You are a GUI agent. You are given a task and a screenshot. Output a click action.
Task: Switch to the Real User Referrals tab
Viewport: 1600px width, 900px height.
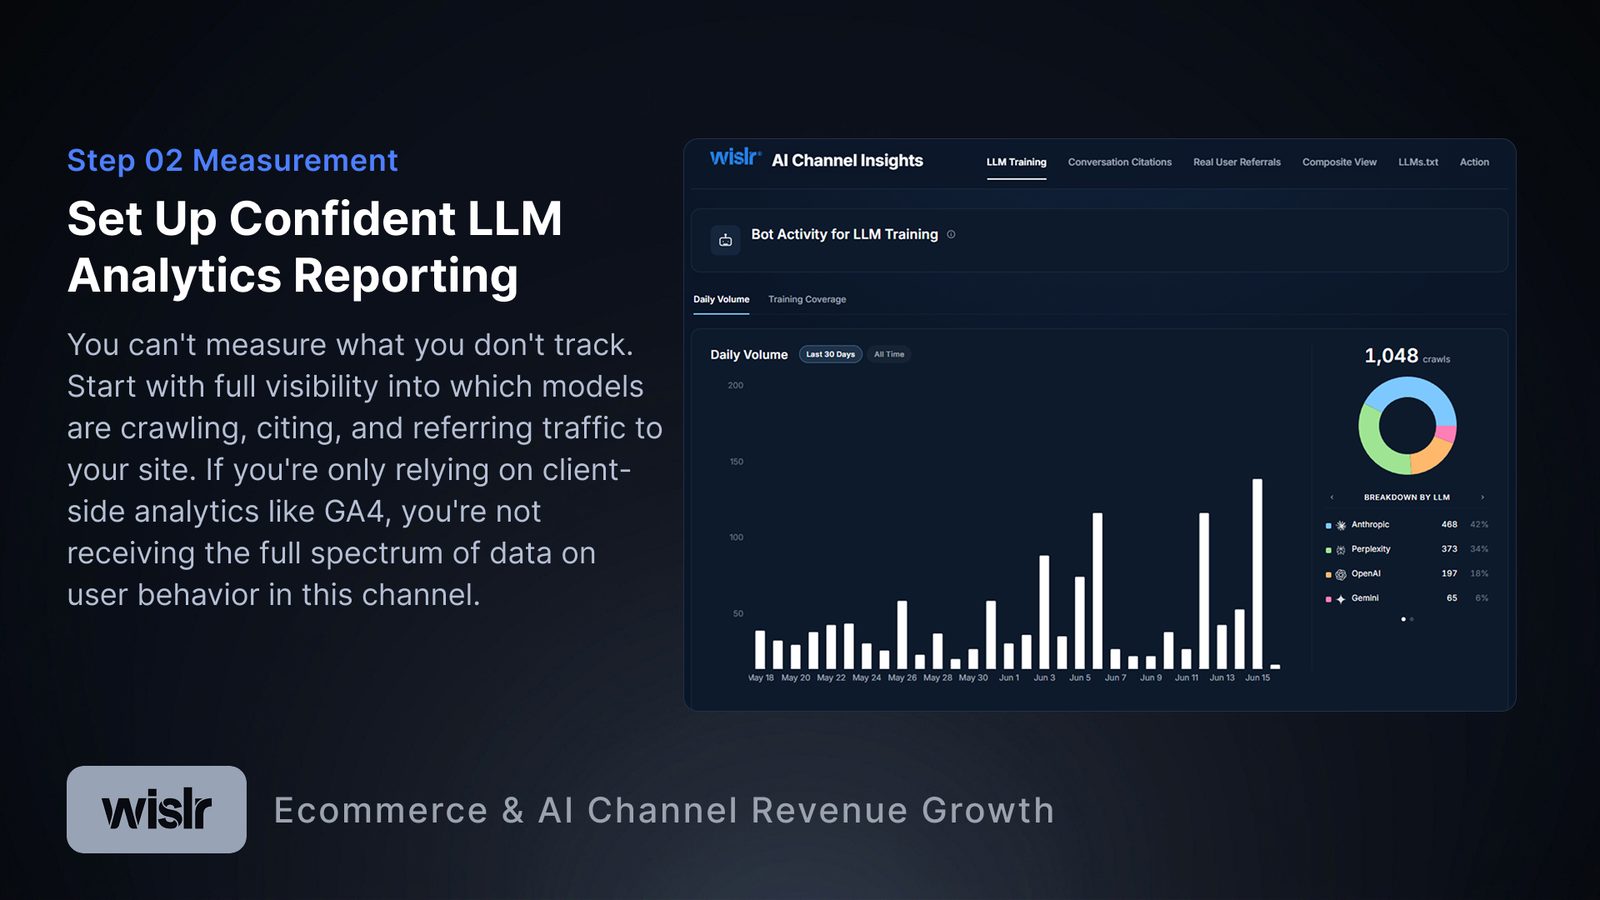pos(1237,162)
